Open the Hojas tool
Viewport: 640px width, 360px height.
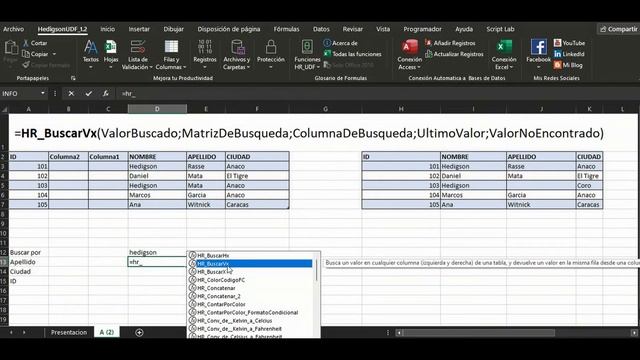111,55
